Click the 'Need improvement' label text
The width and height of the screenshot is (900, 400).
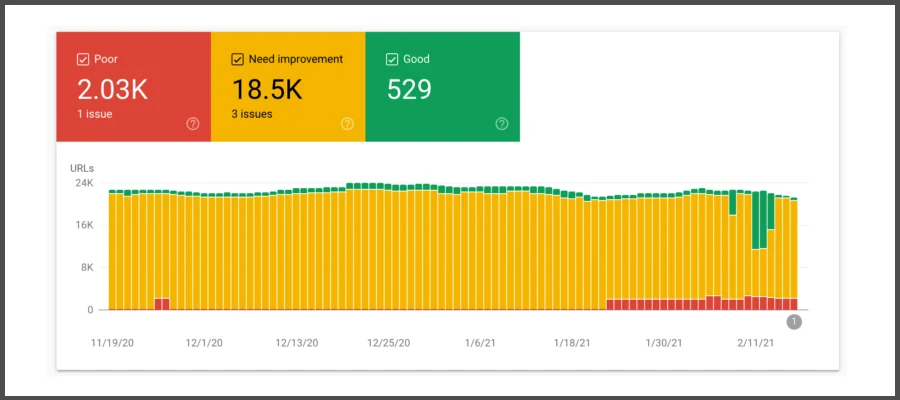tap(295, 59)
